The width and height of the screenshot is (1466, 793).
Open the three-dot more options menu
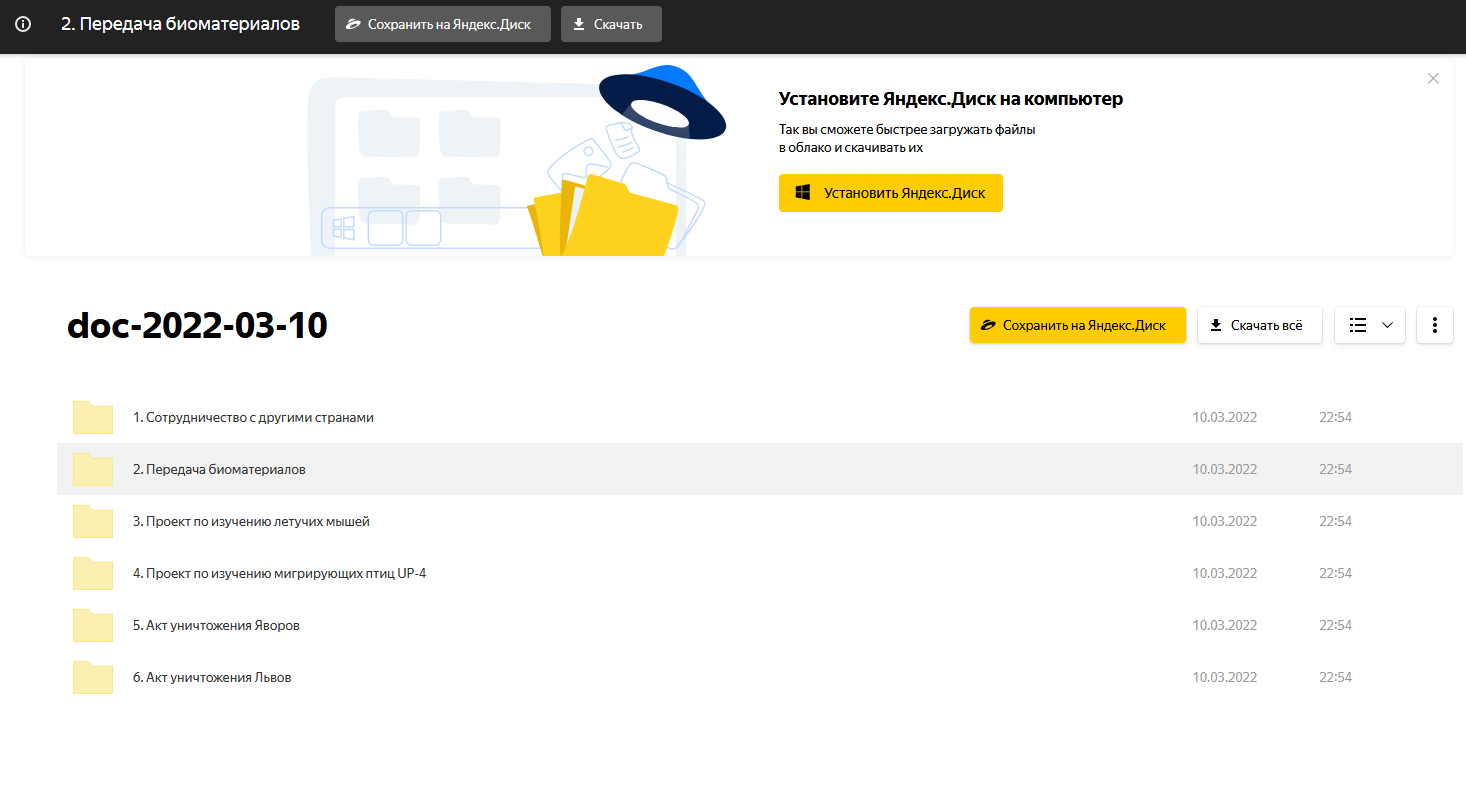click(1435, 325)
